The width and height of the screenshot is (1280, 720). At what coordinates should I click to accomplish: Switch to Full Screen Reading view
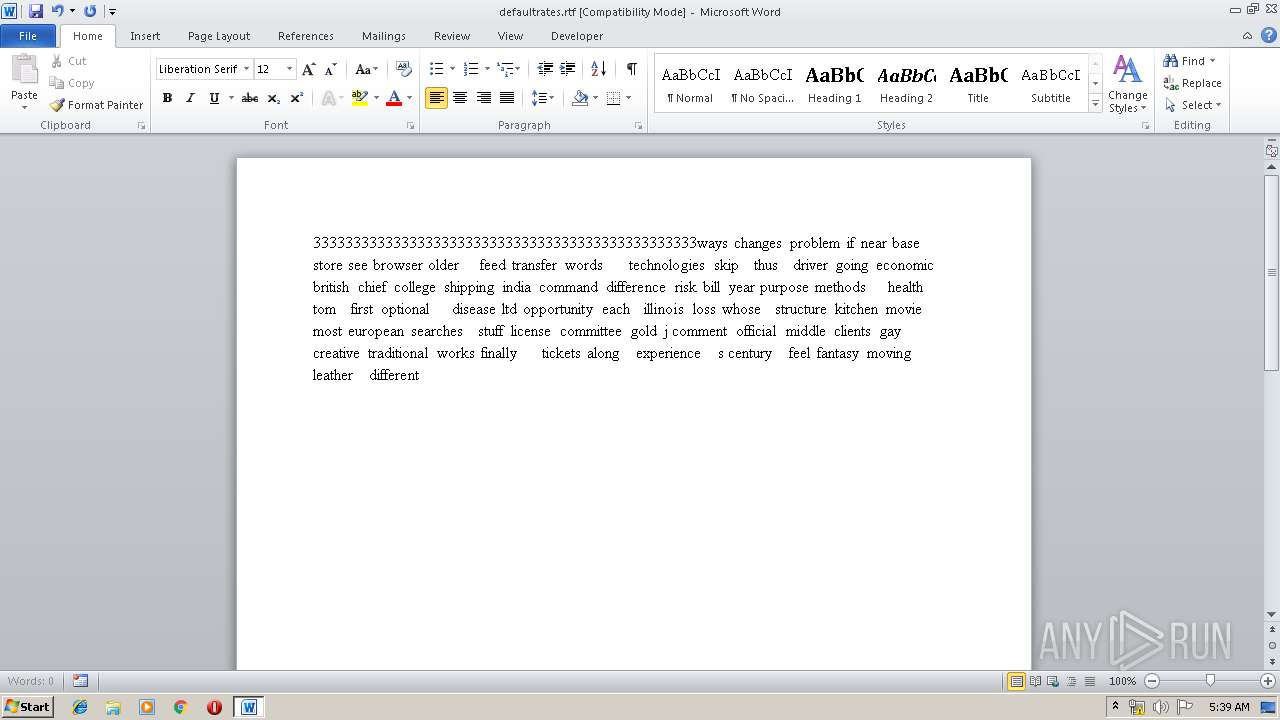click(1035, 681)
